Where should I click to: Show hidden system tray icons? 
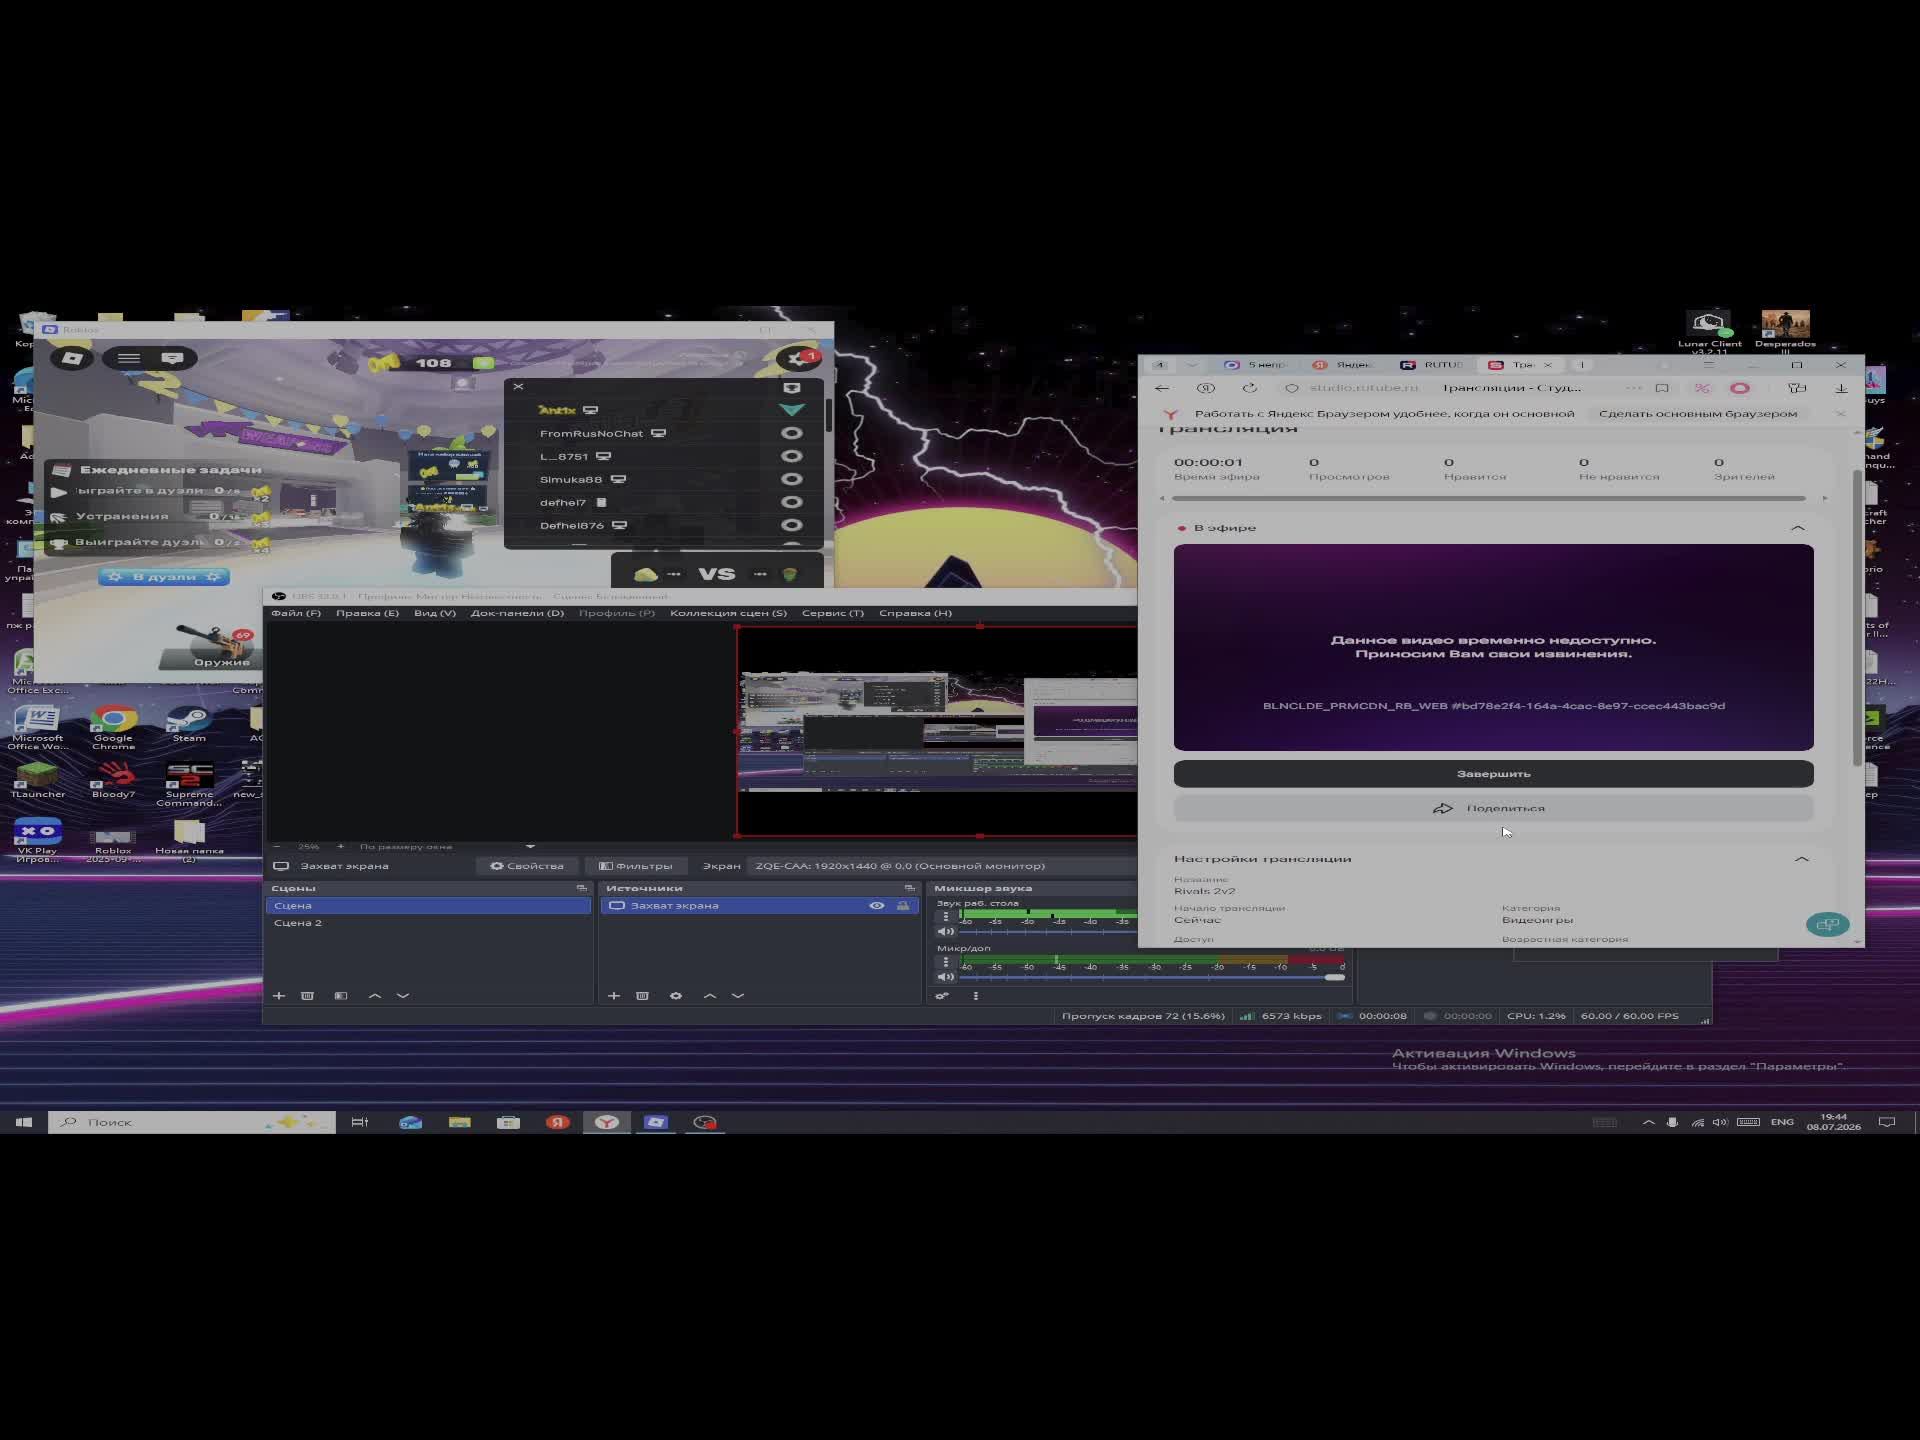[x=1648, y=1122]
